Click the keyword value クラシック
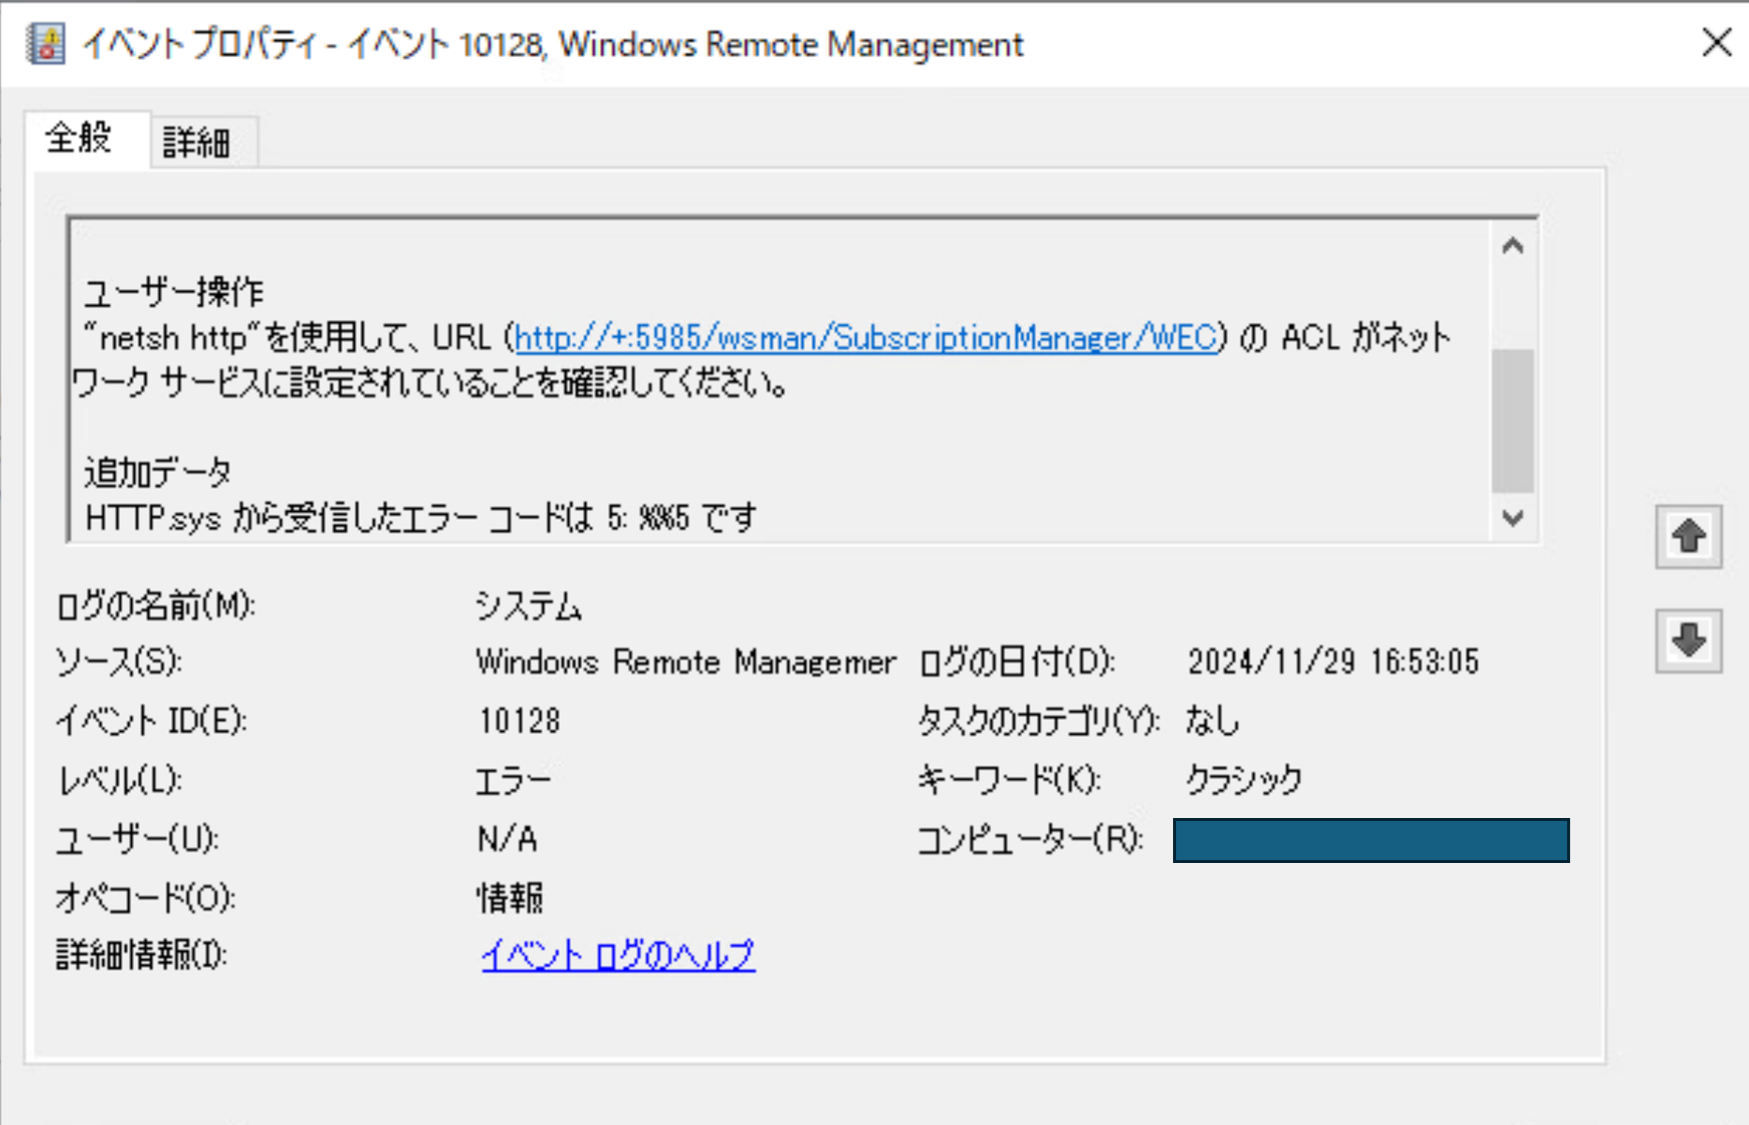The width and height of the screenshot is (1749, 1125). pyautogui.click(x=1244, y=780)
